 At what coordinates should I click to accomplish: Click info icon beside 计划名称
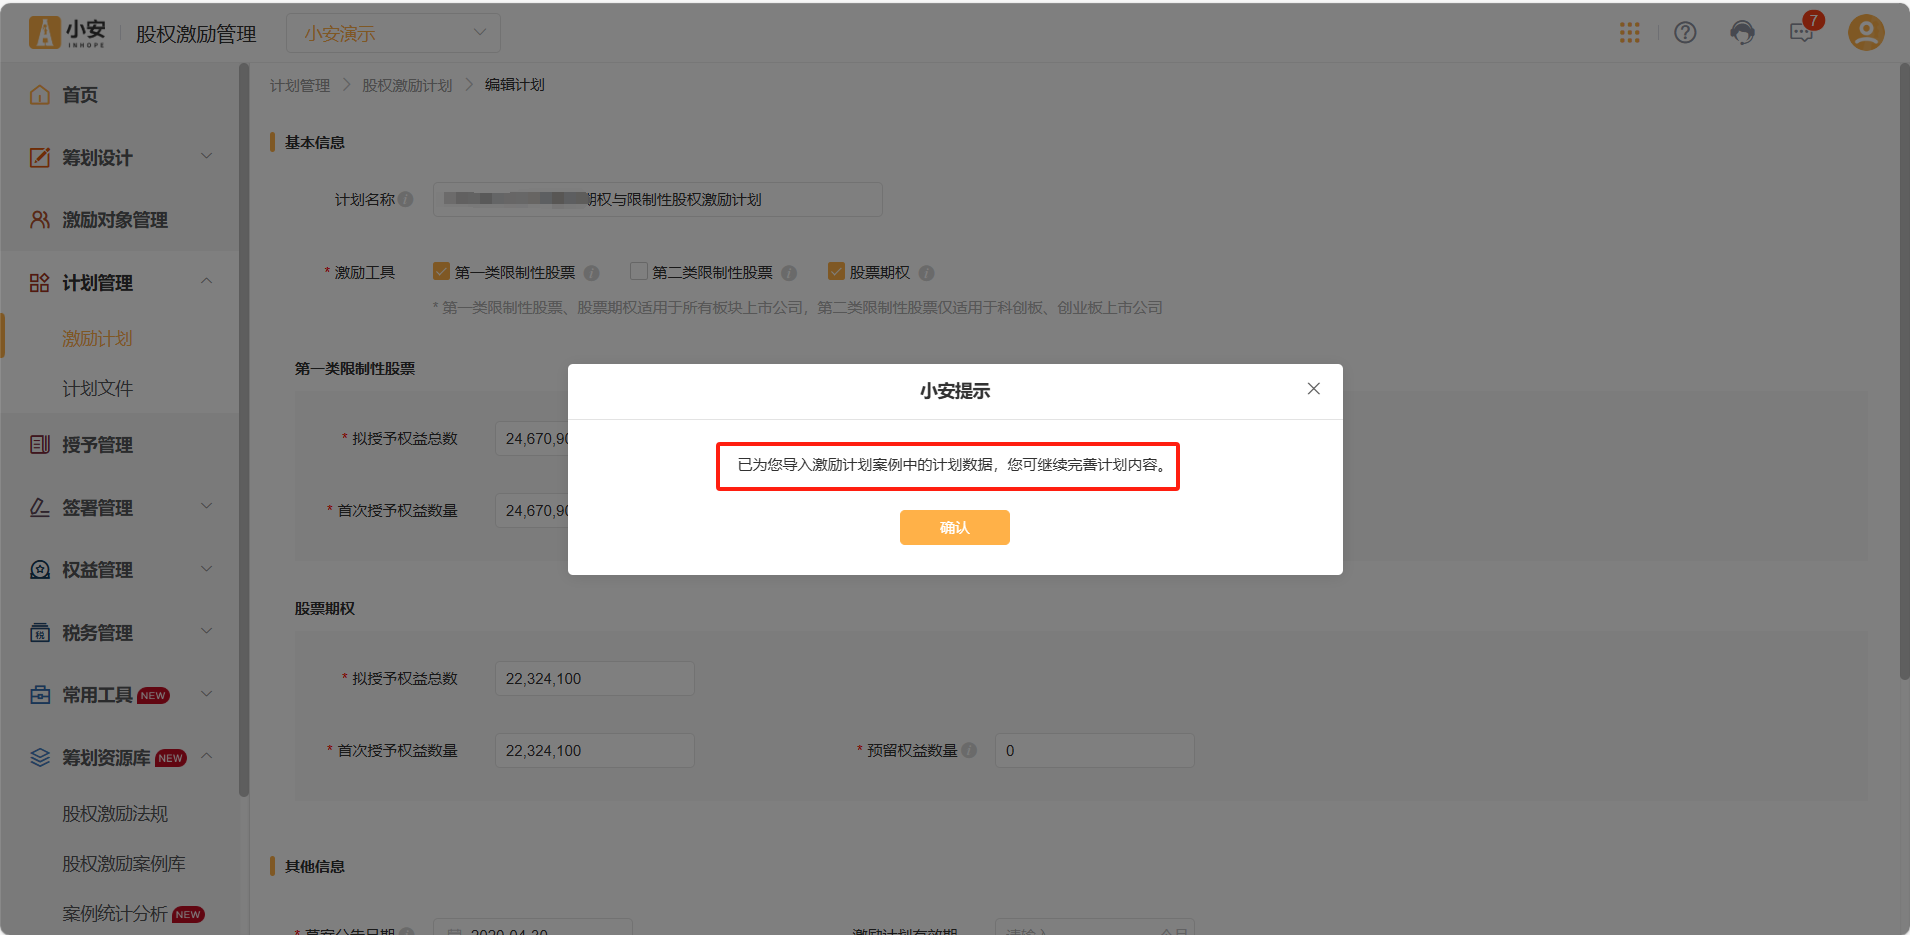(406, 199)
